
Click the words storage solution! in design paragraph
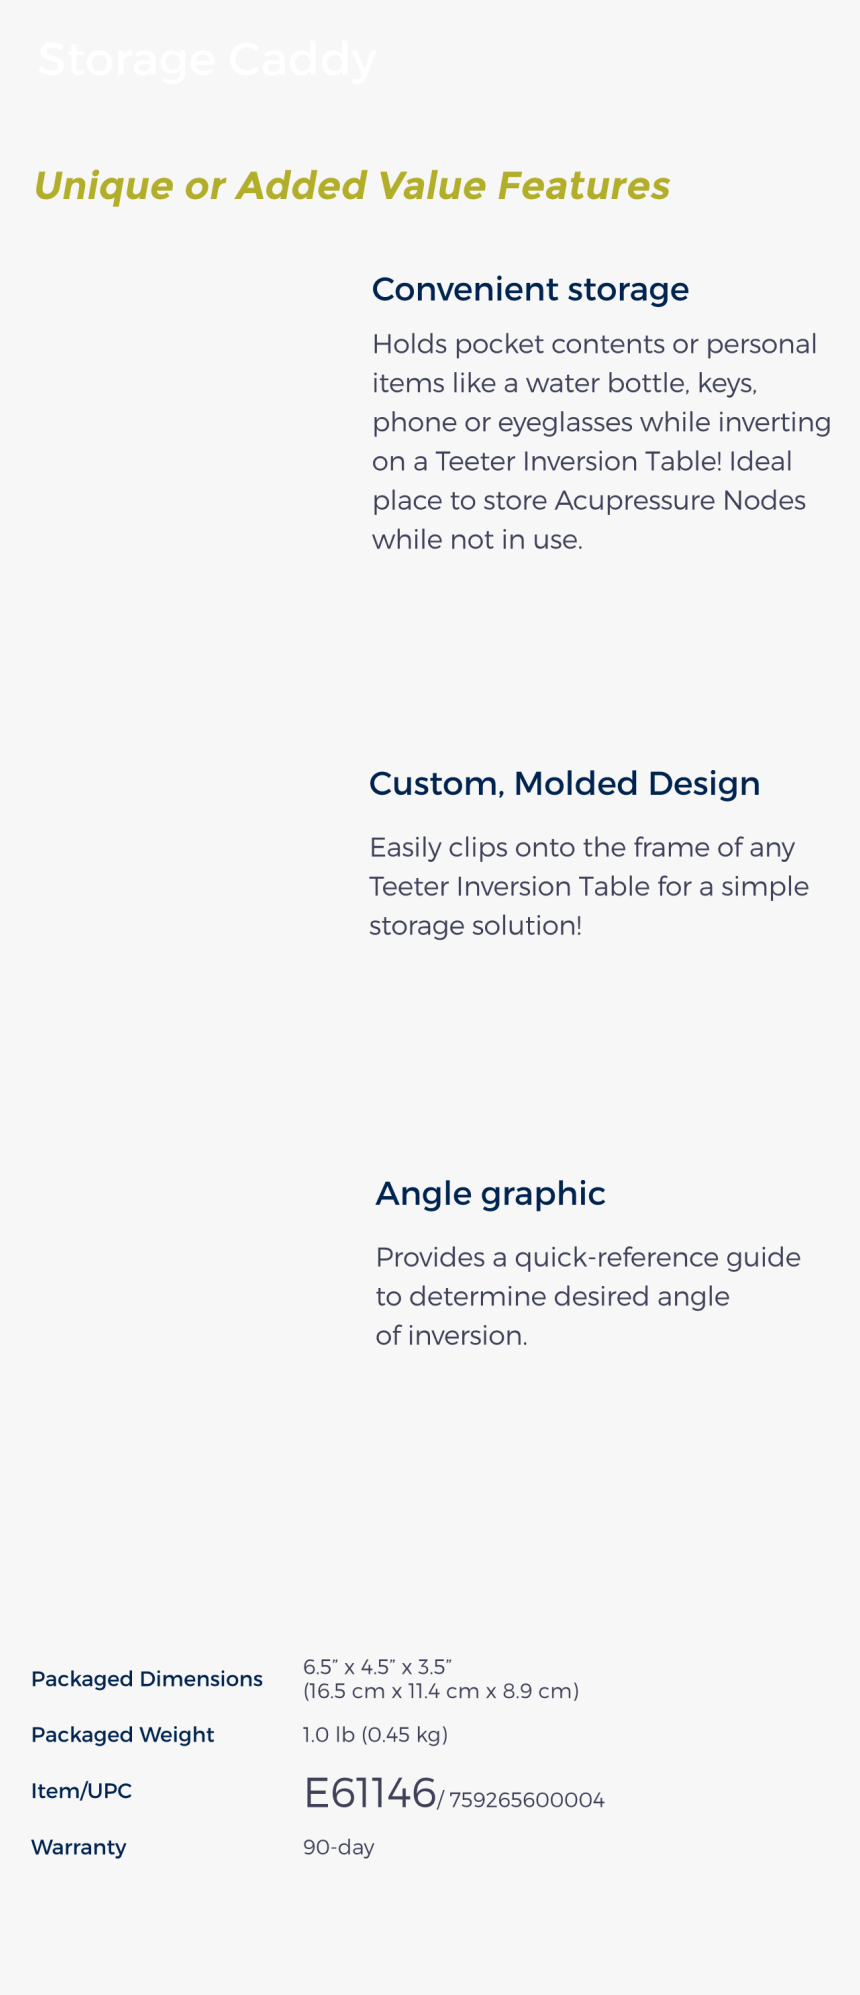point(475,926)
